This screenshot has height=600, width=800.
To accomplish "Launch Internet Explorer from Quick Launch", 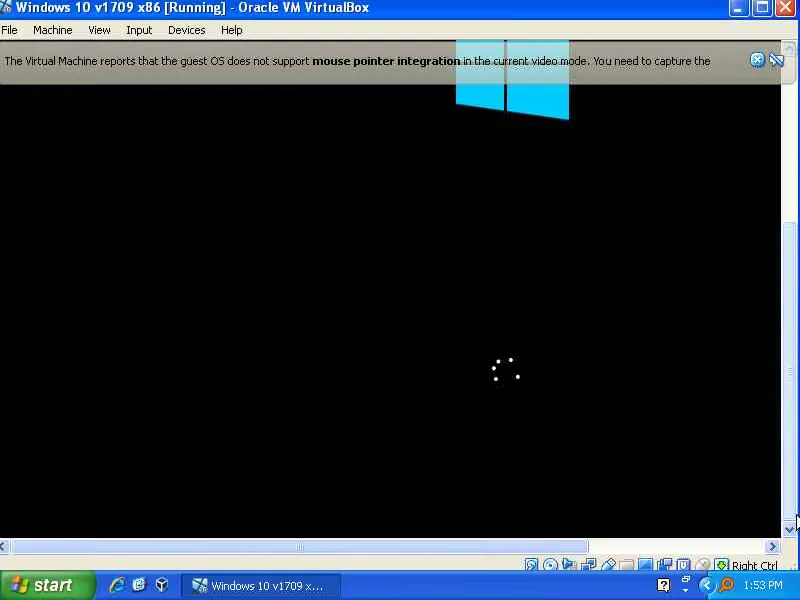I will (117, 585).
